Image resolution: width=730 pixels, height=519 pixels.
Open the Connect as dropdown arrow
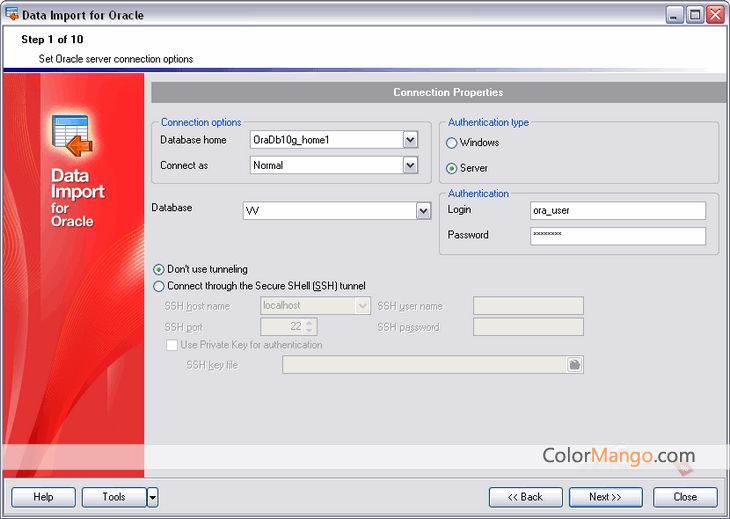(410, 165)
